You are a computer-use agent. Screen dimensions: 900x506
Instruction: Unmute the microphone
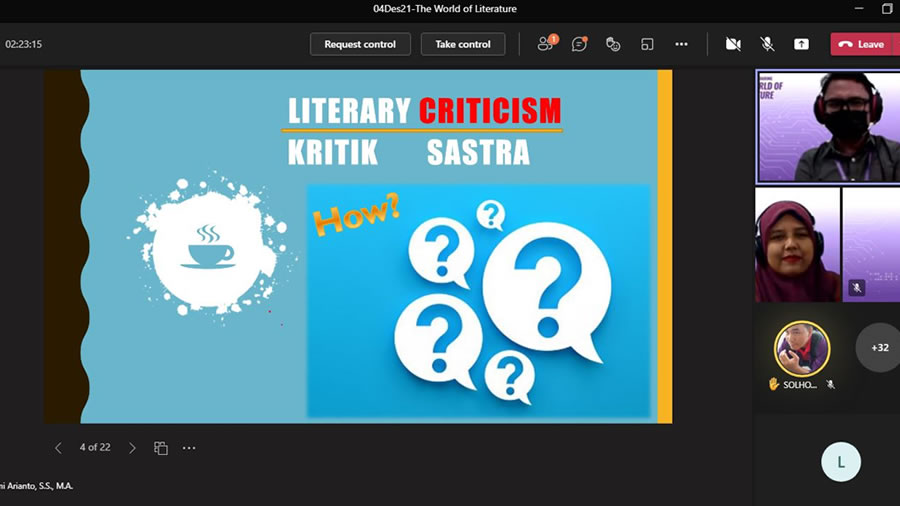767,44
